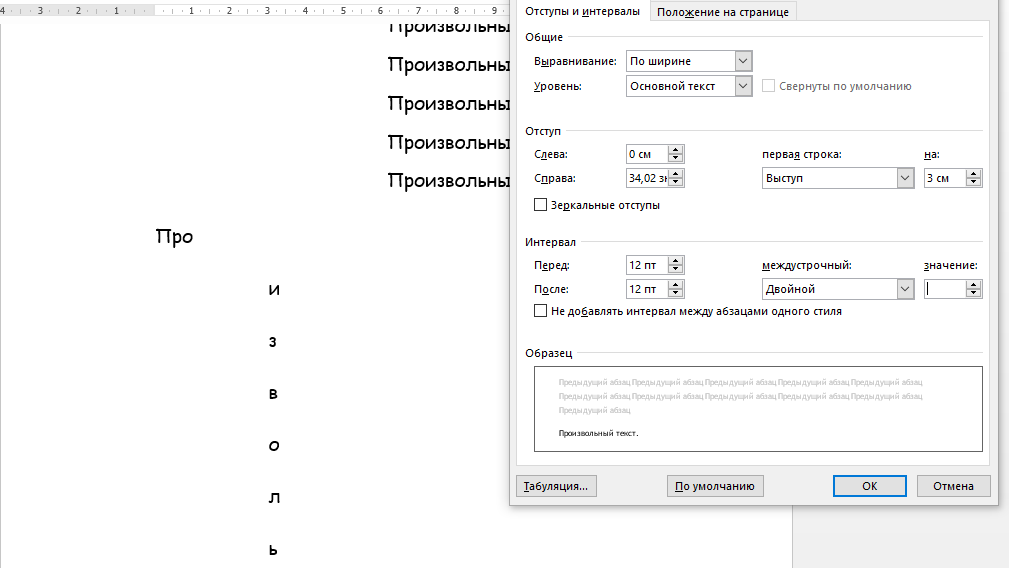
Task: Toggle the Свернуты по умолчанию checkbox
Action: pyautogui.click(x=768, y=86)
